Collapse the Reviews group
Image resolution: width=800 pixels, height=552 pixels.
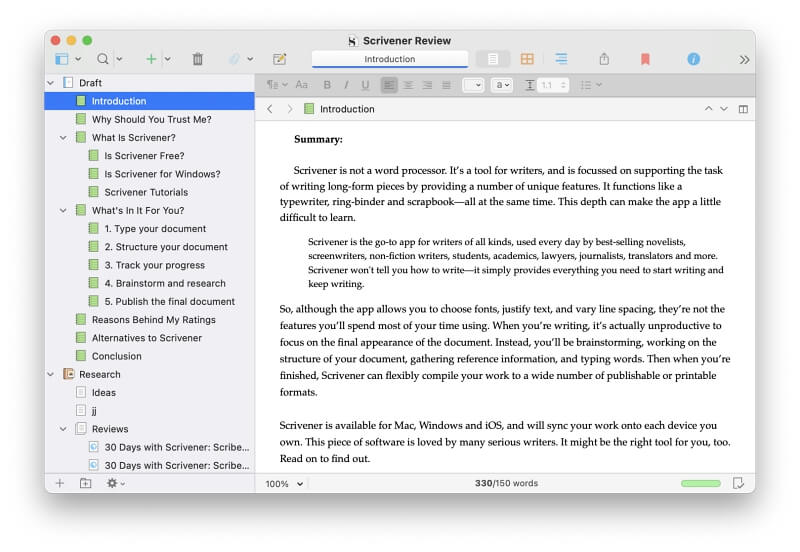point(63,429)
